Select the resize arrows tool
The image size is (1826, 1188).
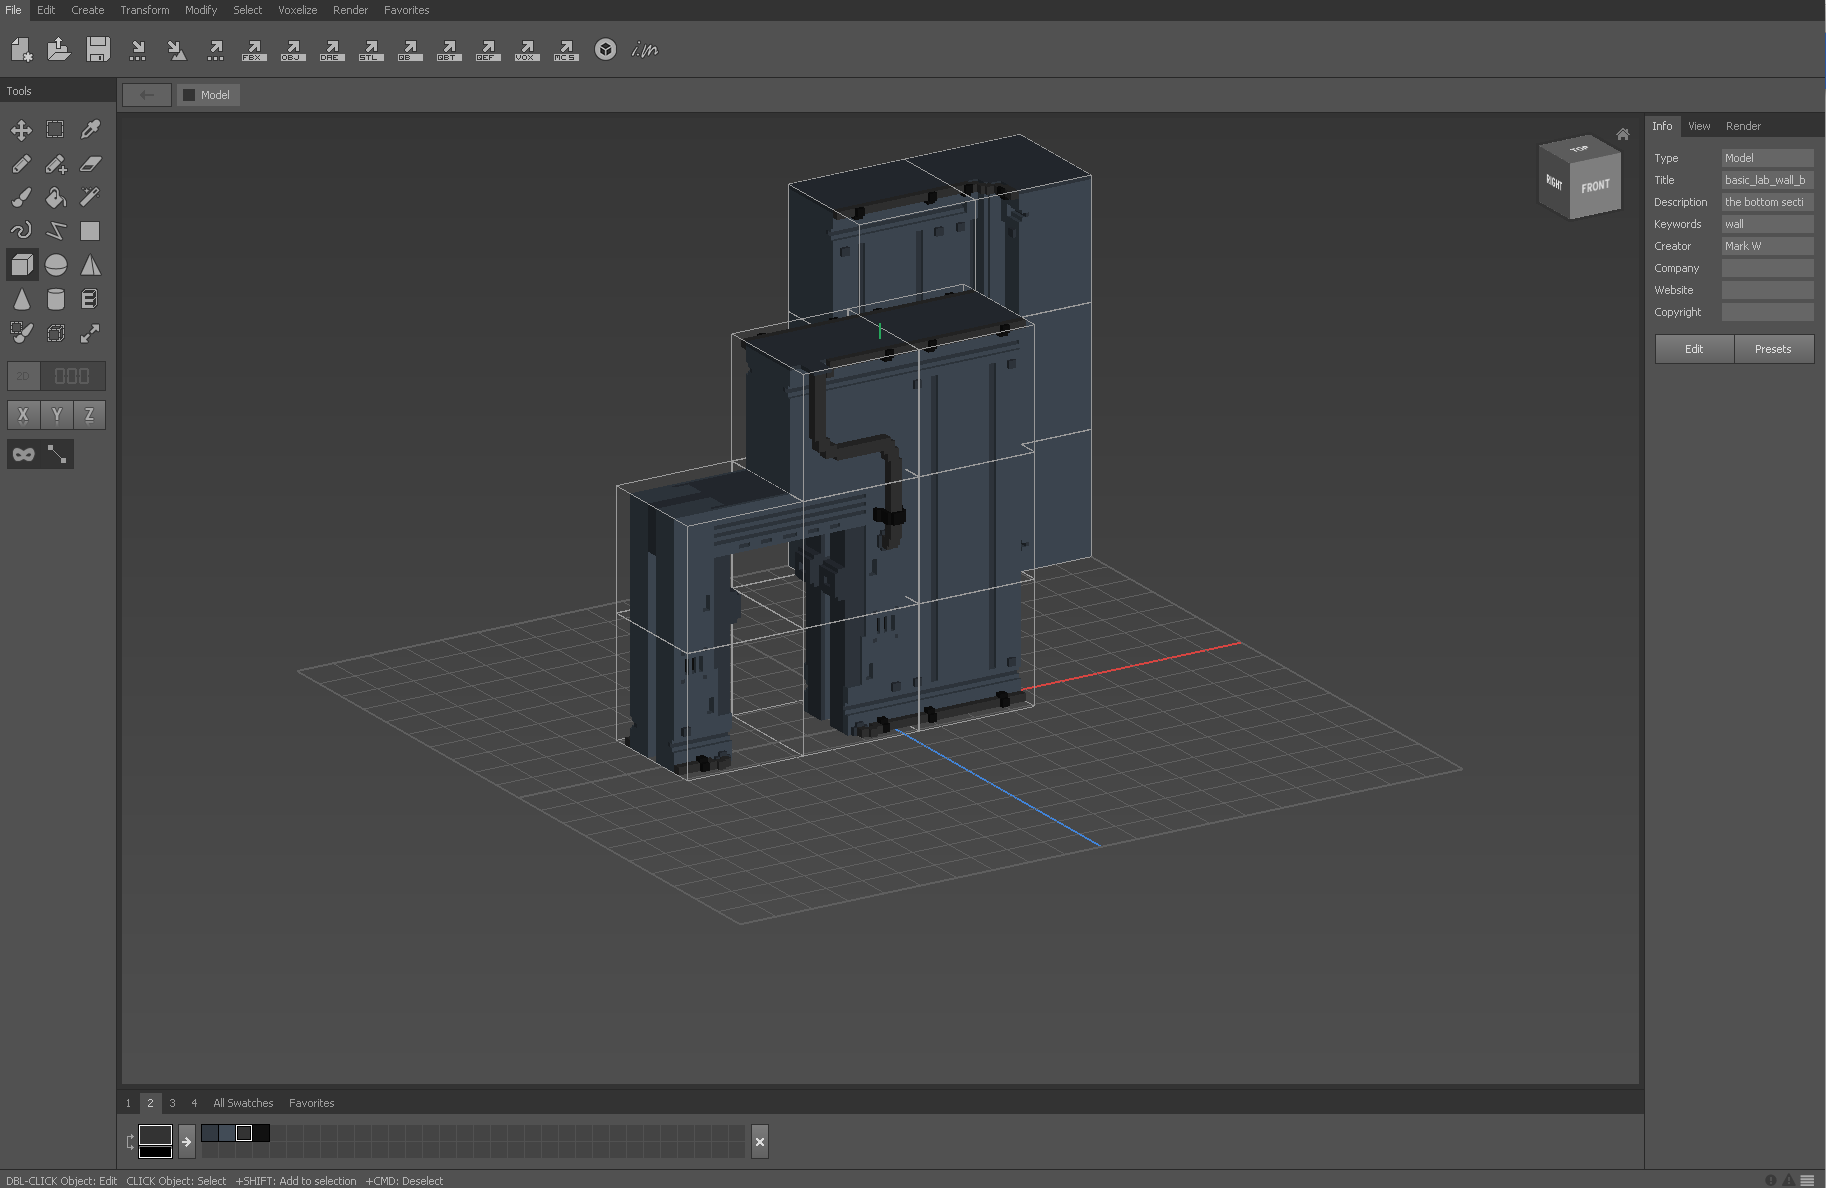tap(90, 333)
